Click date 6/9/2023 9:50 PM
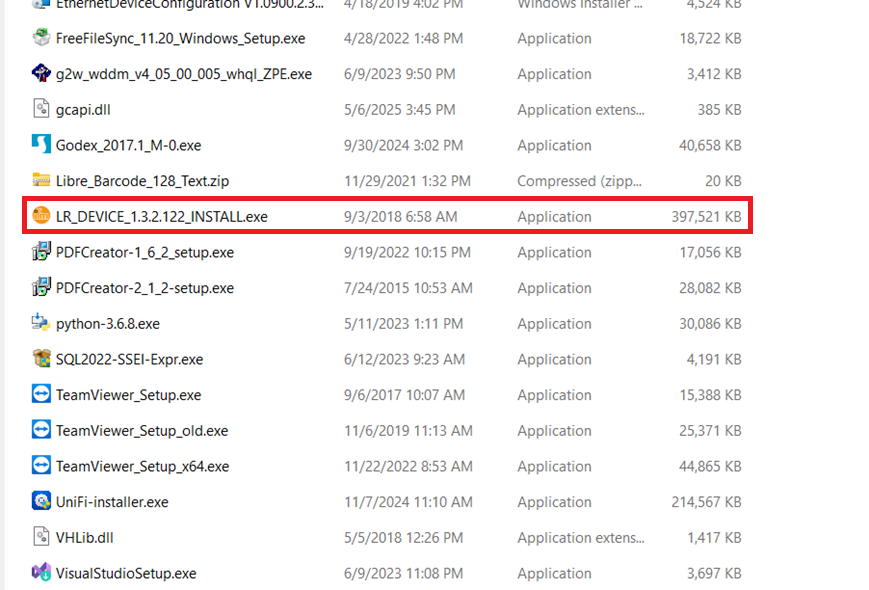 [x=400, y=74]
